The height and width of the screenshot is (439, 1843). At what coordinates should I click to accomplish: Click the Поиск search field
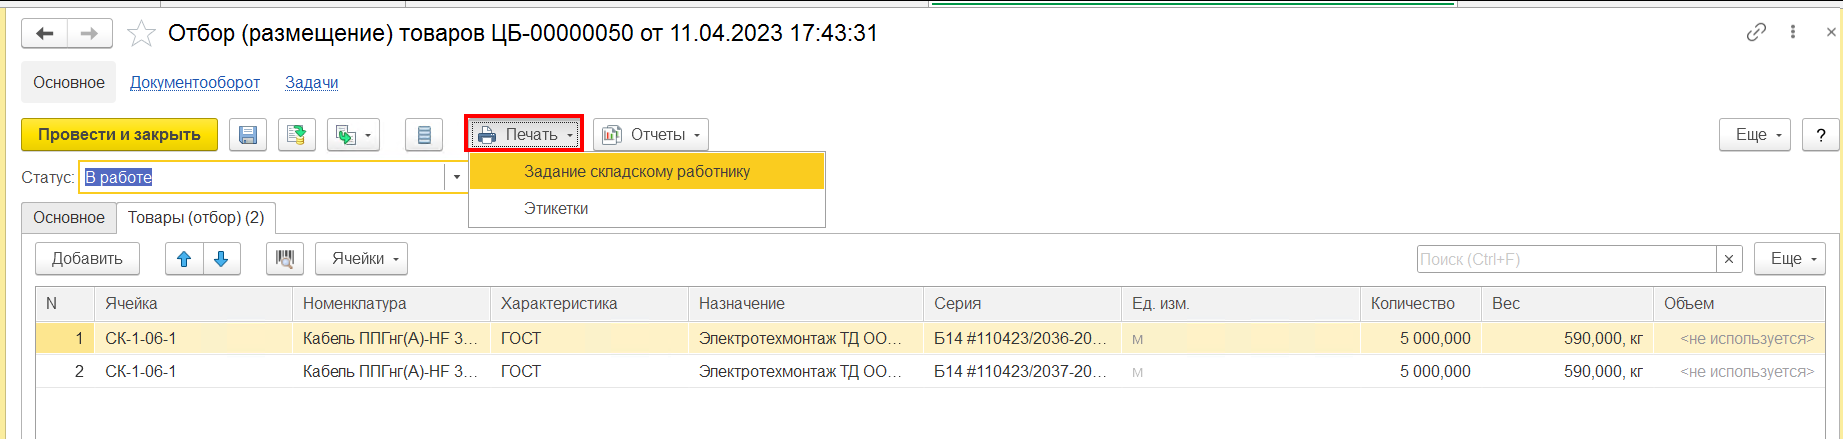pos(1567,259)
